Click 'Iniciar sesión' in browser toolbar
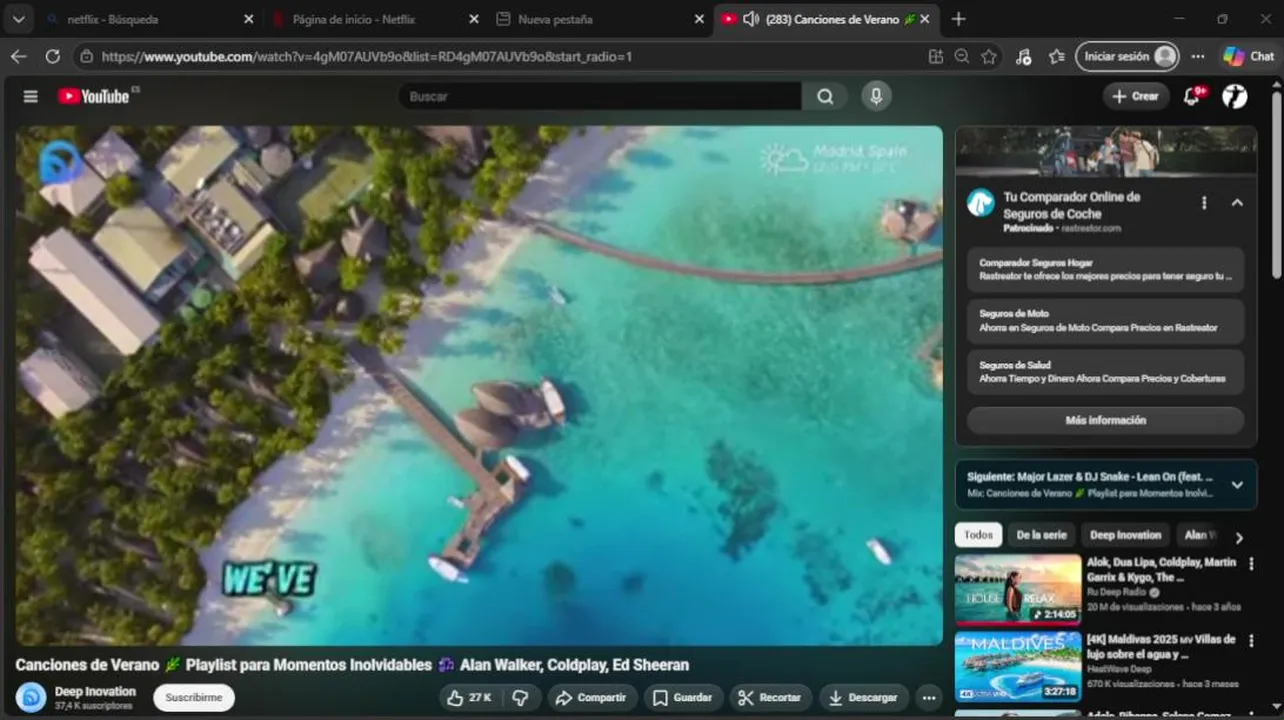Screen dimensions: 1284x720 tap(1127, 57)
